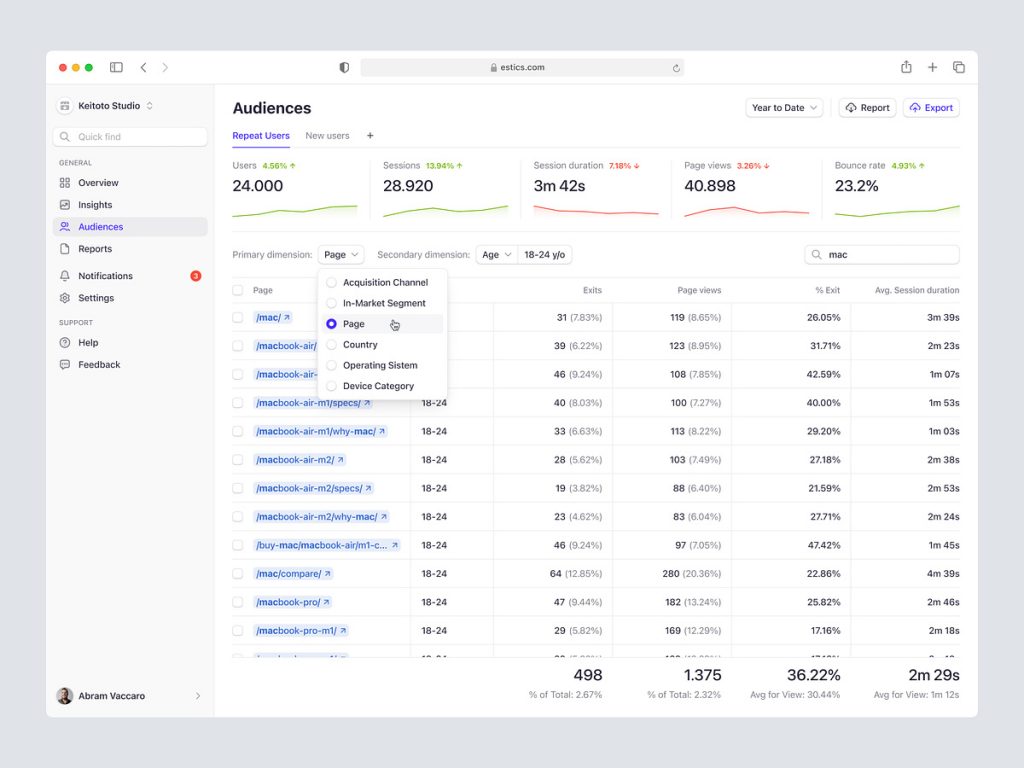Click the browser sidebar toggle icon
This screenshot has width=1024, height=768.
click(116, 67)
